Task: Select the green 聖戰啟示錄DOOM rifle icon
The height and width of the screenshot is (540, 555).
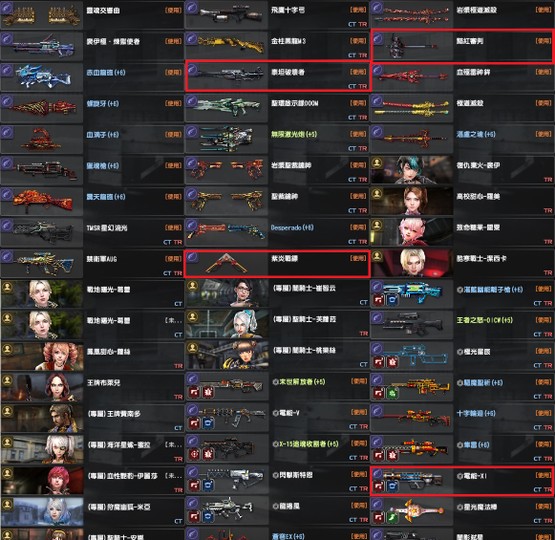Action: 227,108
